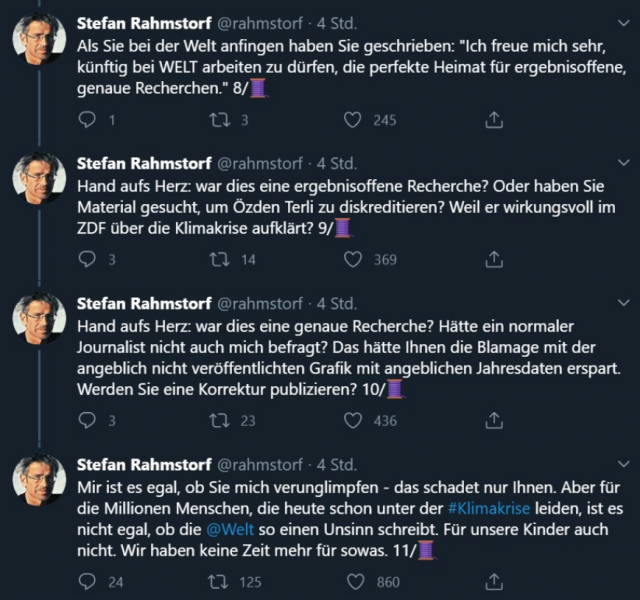
Task: Share the tweet ending 10/
Action: (x=493, y=421)
